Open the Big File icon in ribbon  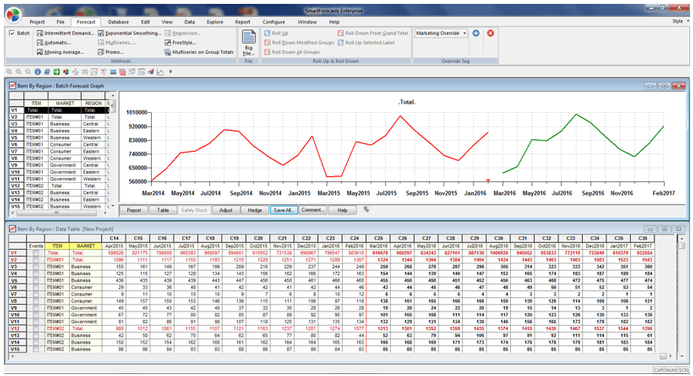pyautogui.click(x=248, y=43)
